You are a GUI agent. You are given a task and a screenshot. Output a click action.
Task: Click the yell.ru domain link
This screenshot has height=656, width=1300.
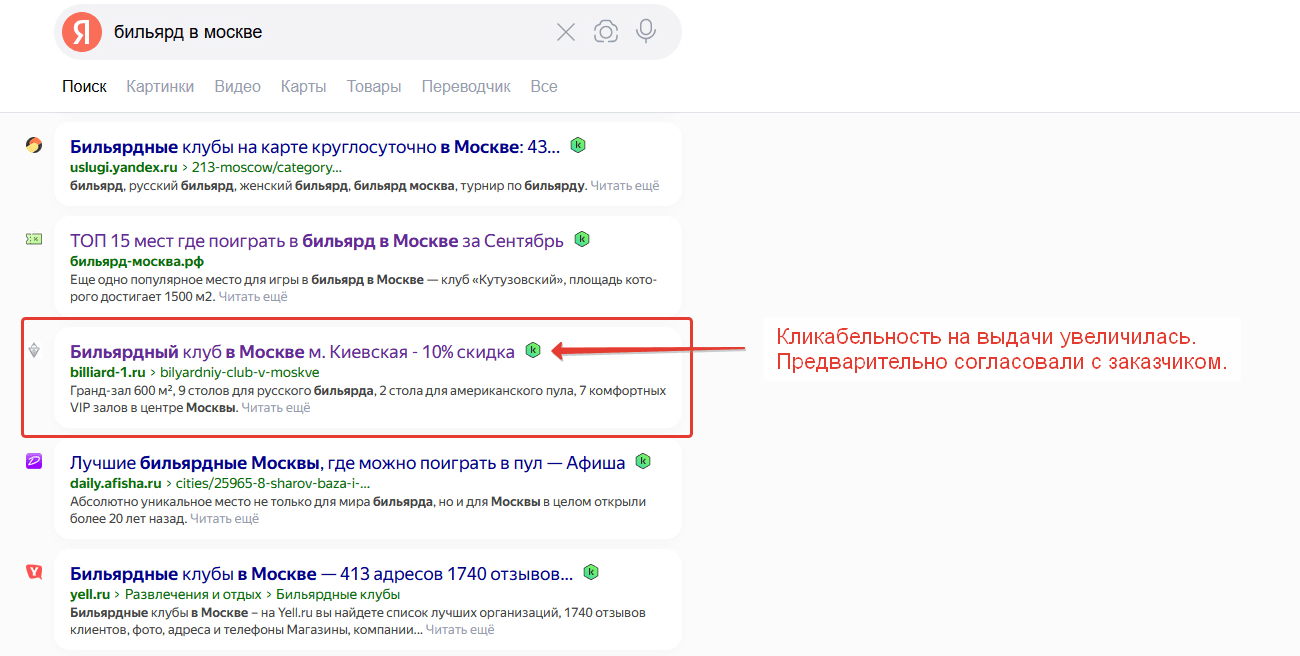coord(90,594)
